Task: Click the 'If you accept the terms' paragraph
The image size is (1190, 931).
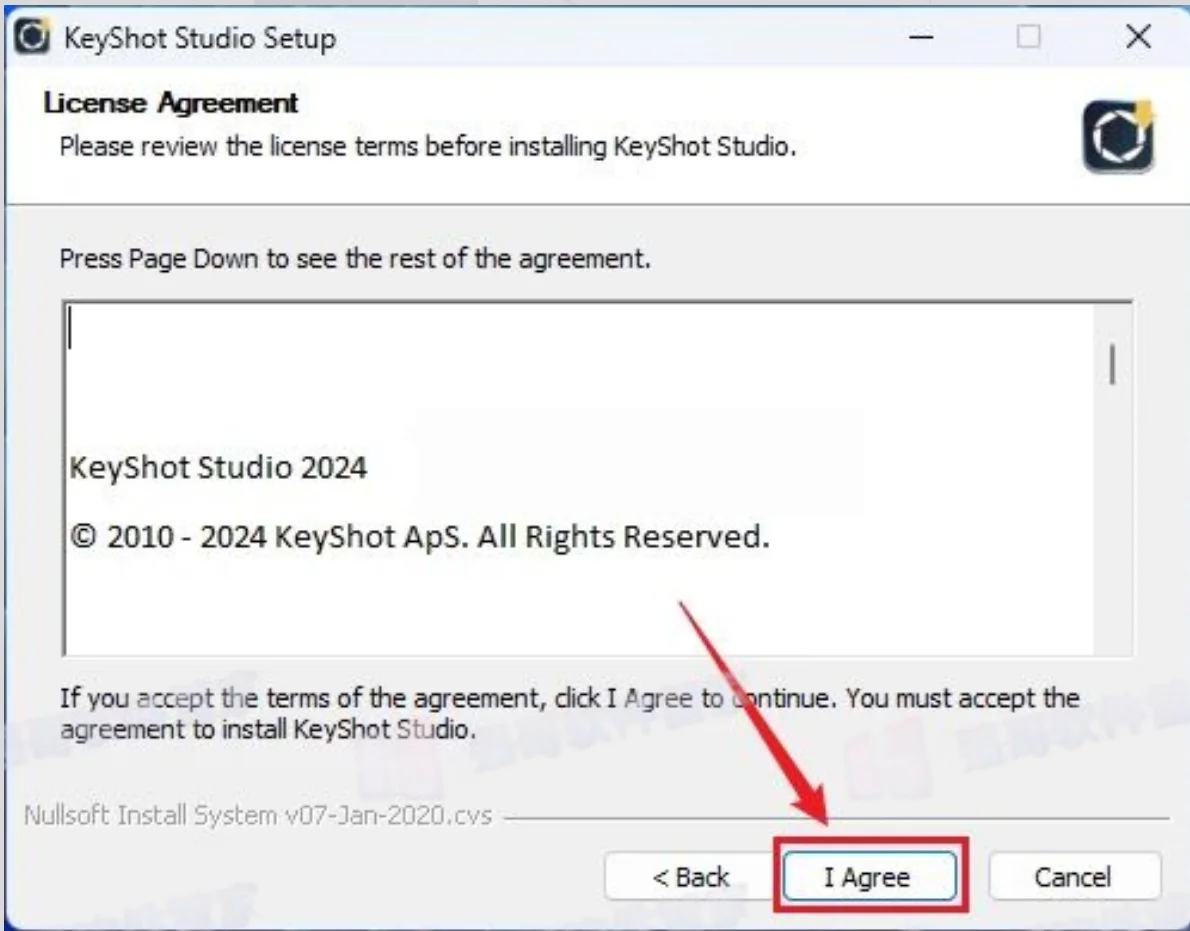Action: [569, 713]
